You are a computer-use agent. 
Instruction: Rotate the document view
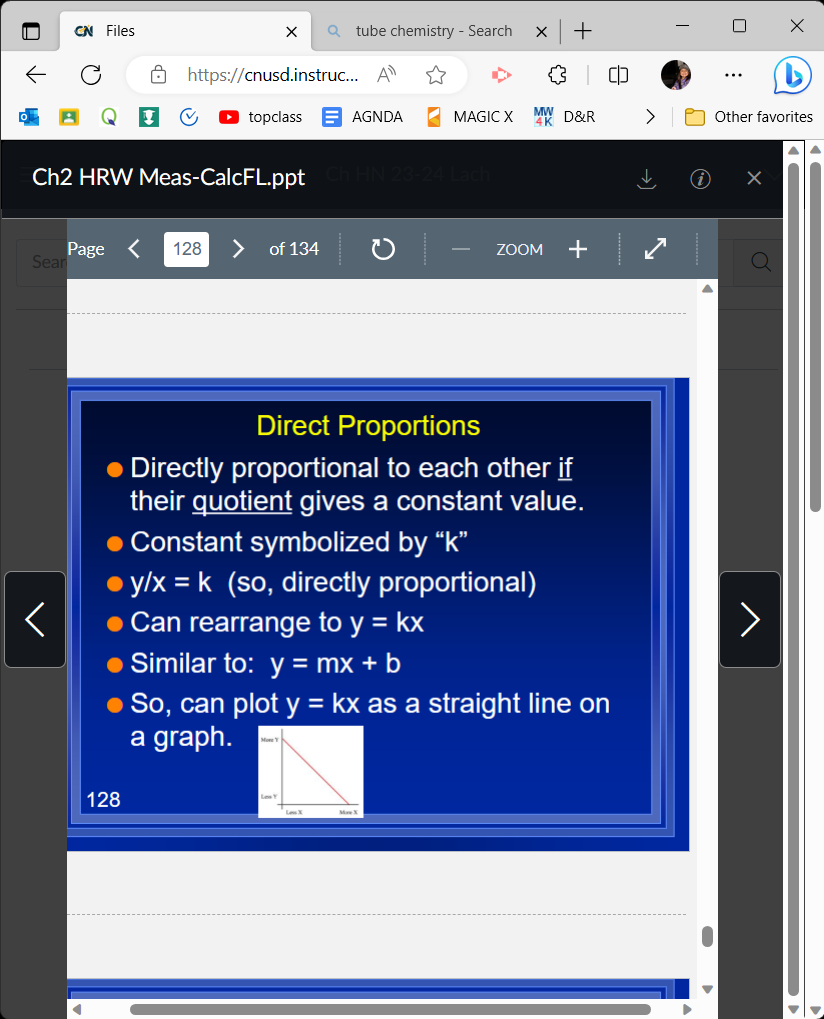click(383, 249)
